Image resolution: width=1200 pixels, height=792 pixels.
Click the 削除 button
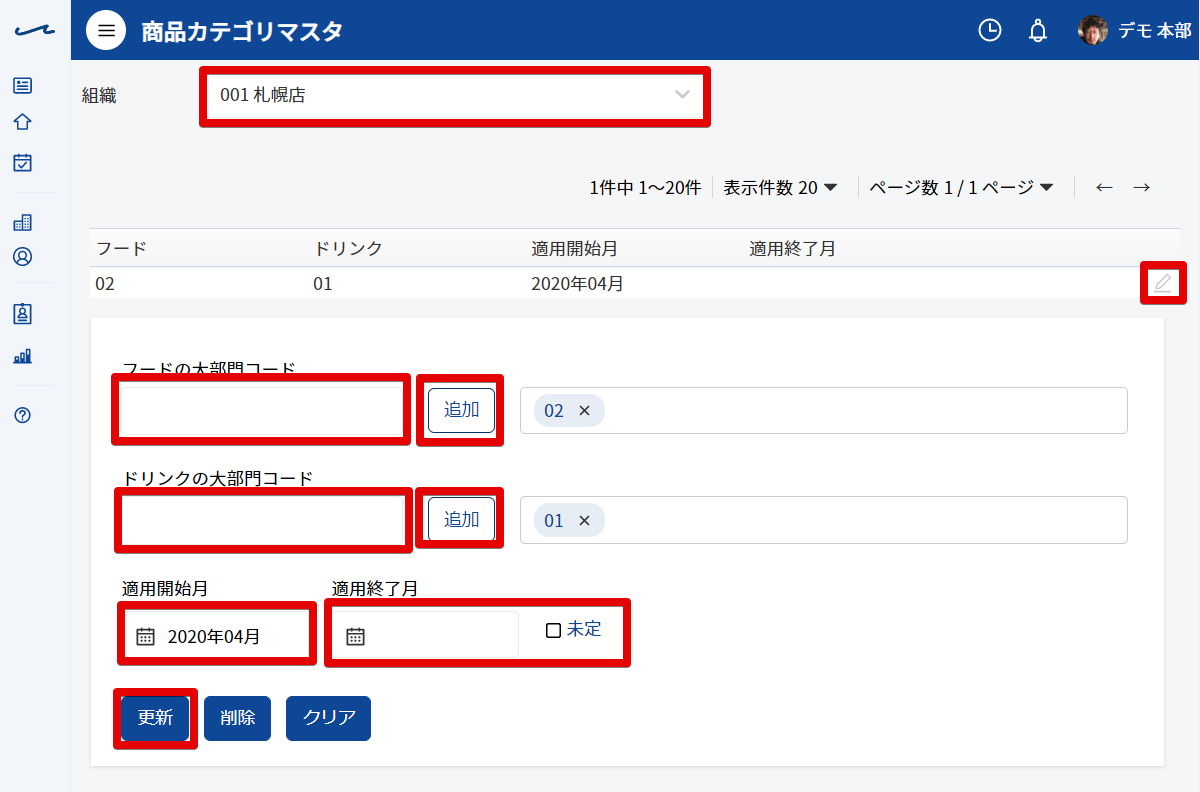pyautogui.click(x=237, y=718)
